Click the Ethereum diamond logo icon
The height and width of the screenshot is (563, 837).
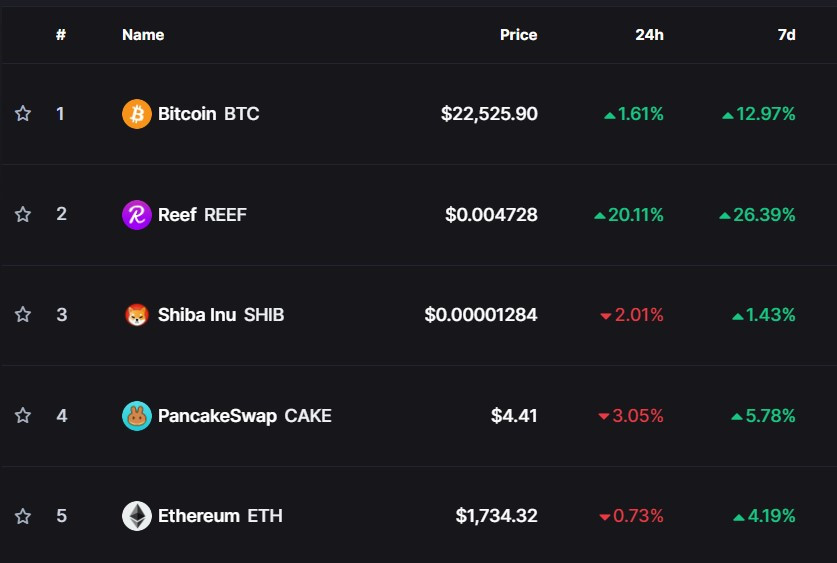[x=136, y=516]
